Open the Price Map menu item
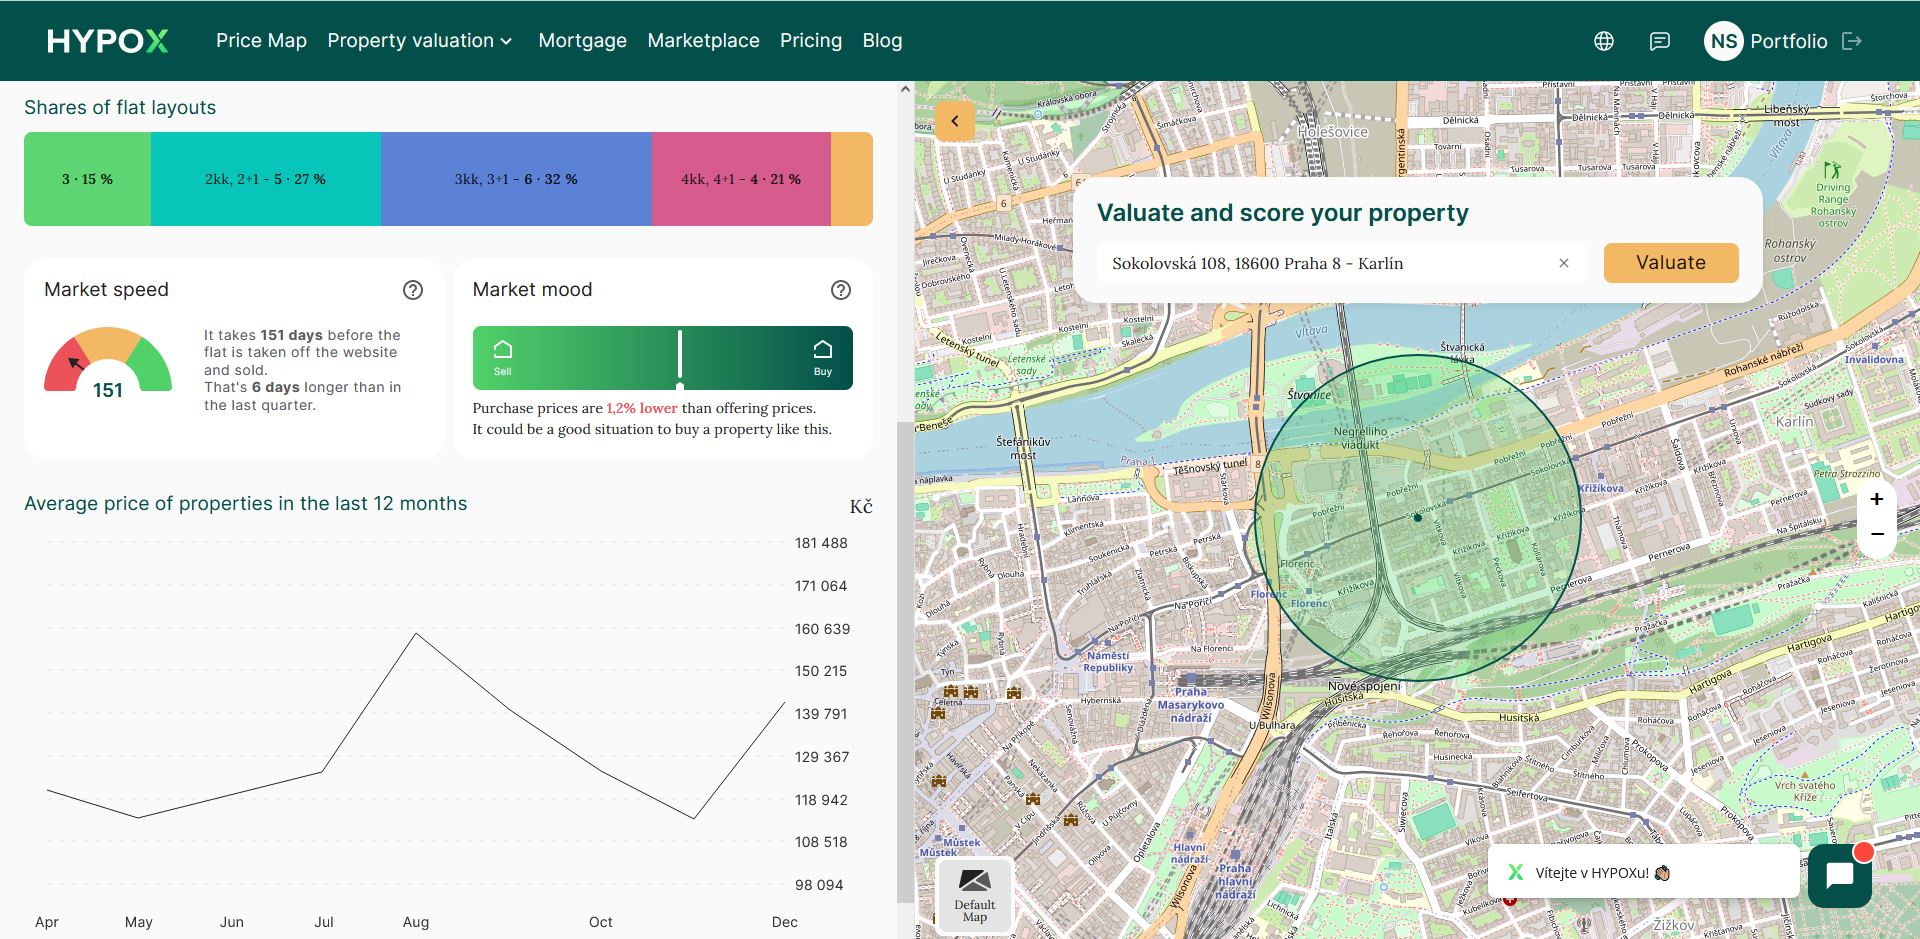1920x939 pixels. [261, 41]
